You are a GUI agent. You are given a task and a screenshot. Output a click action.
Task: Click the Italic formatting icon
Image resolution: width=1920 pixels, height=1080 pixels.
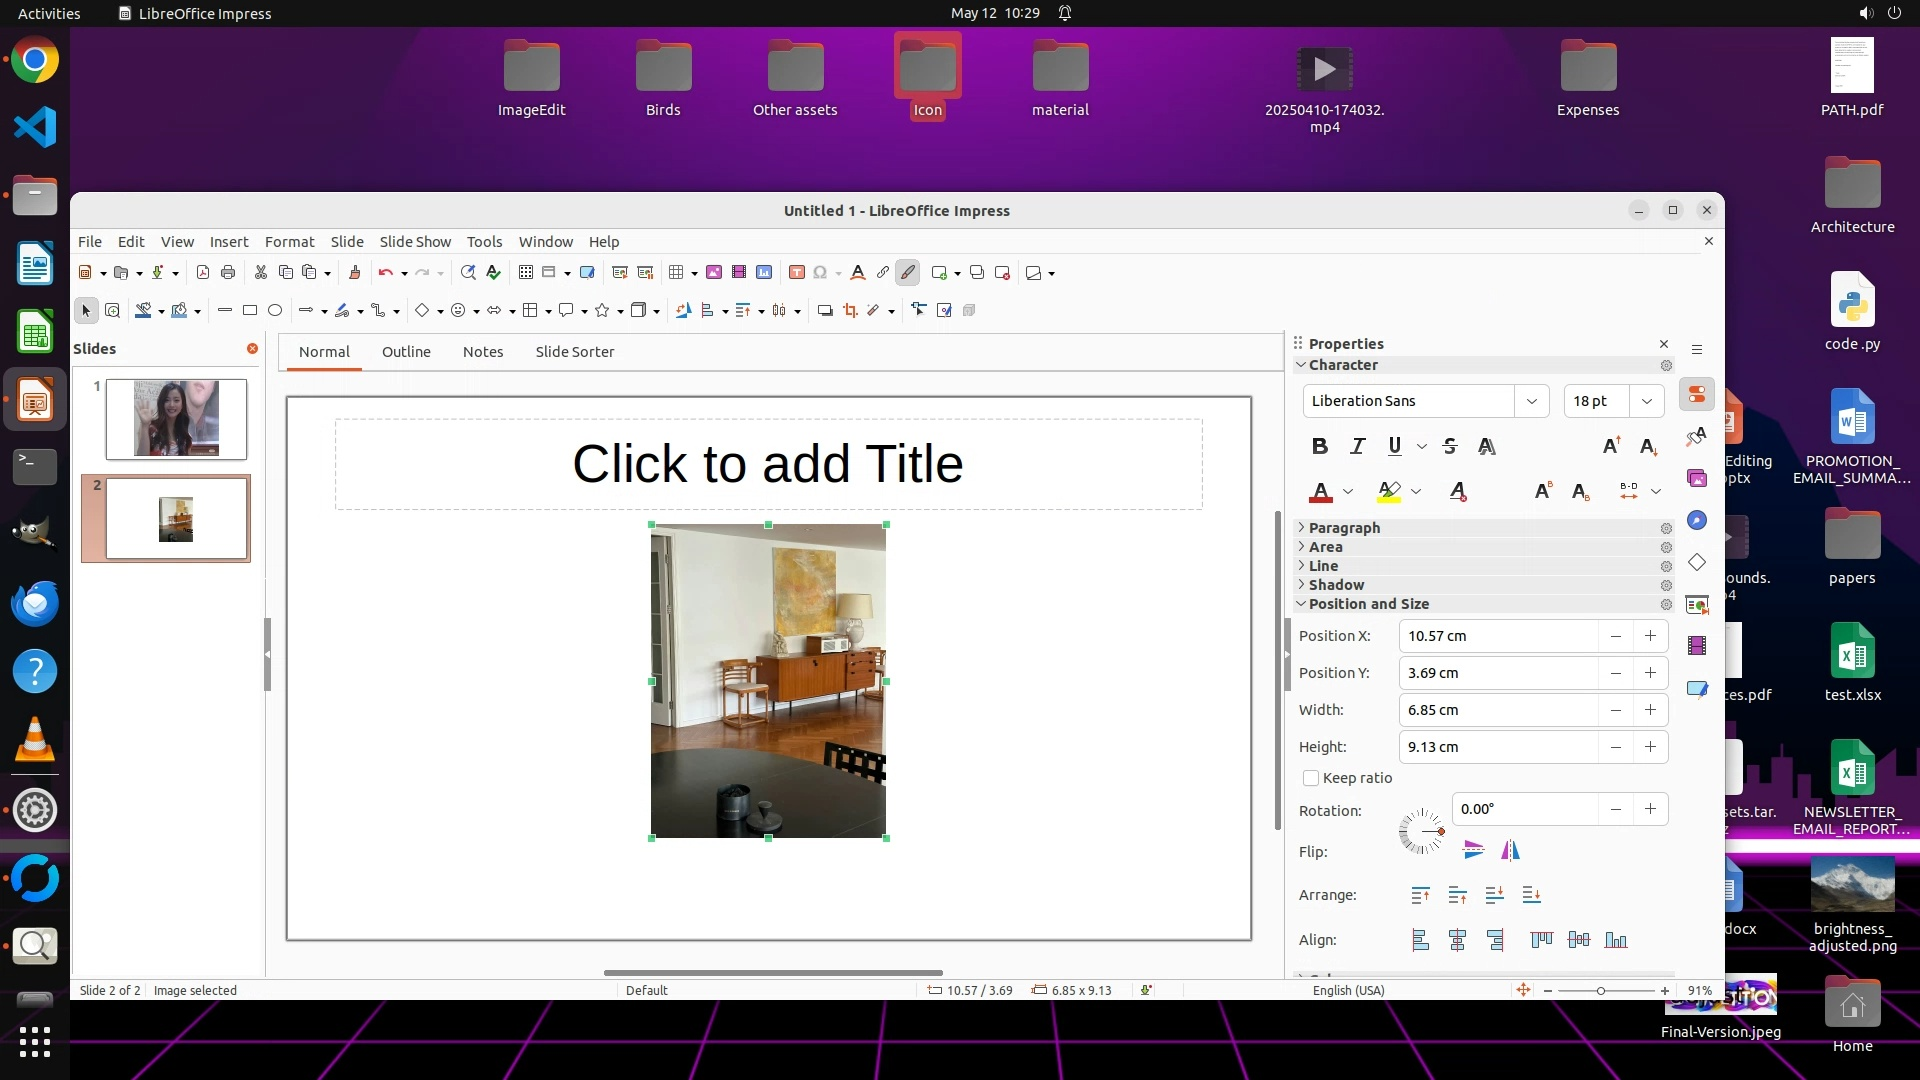(x=1357, y=447)
